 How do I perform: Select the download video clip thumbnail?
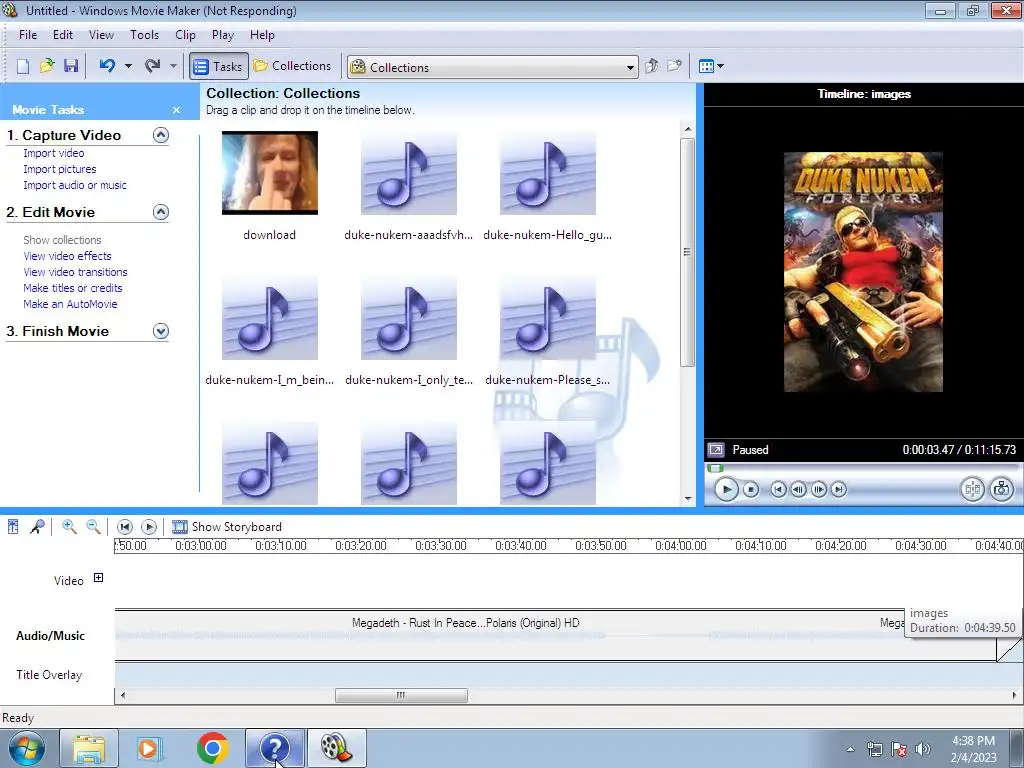(x=270, y=173)
